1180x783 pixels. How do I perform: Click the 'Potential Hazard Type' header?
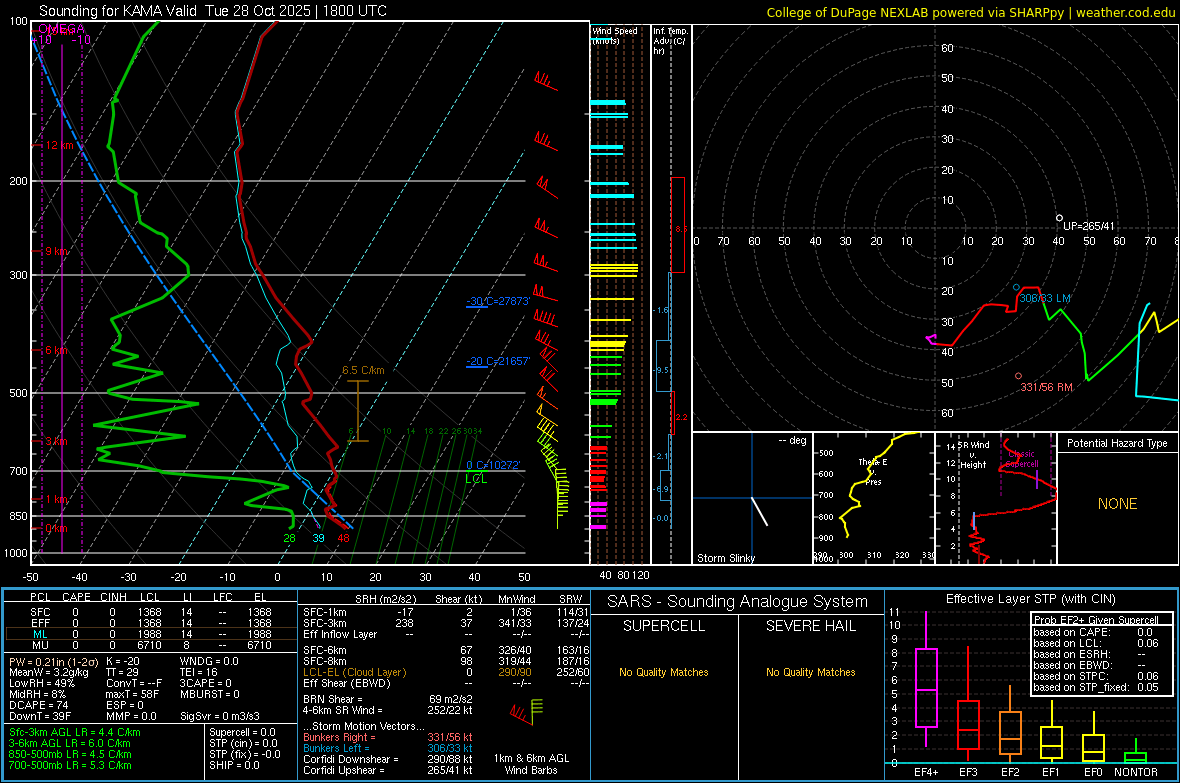pyautogui.click(x=1117, y=443)
